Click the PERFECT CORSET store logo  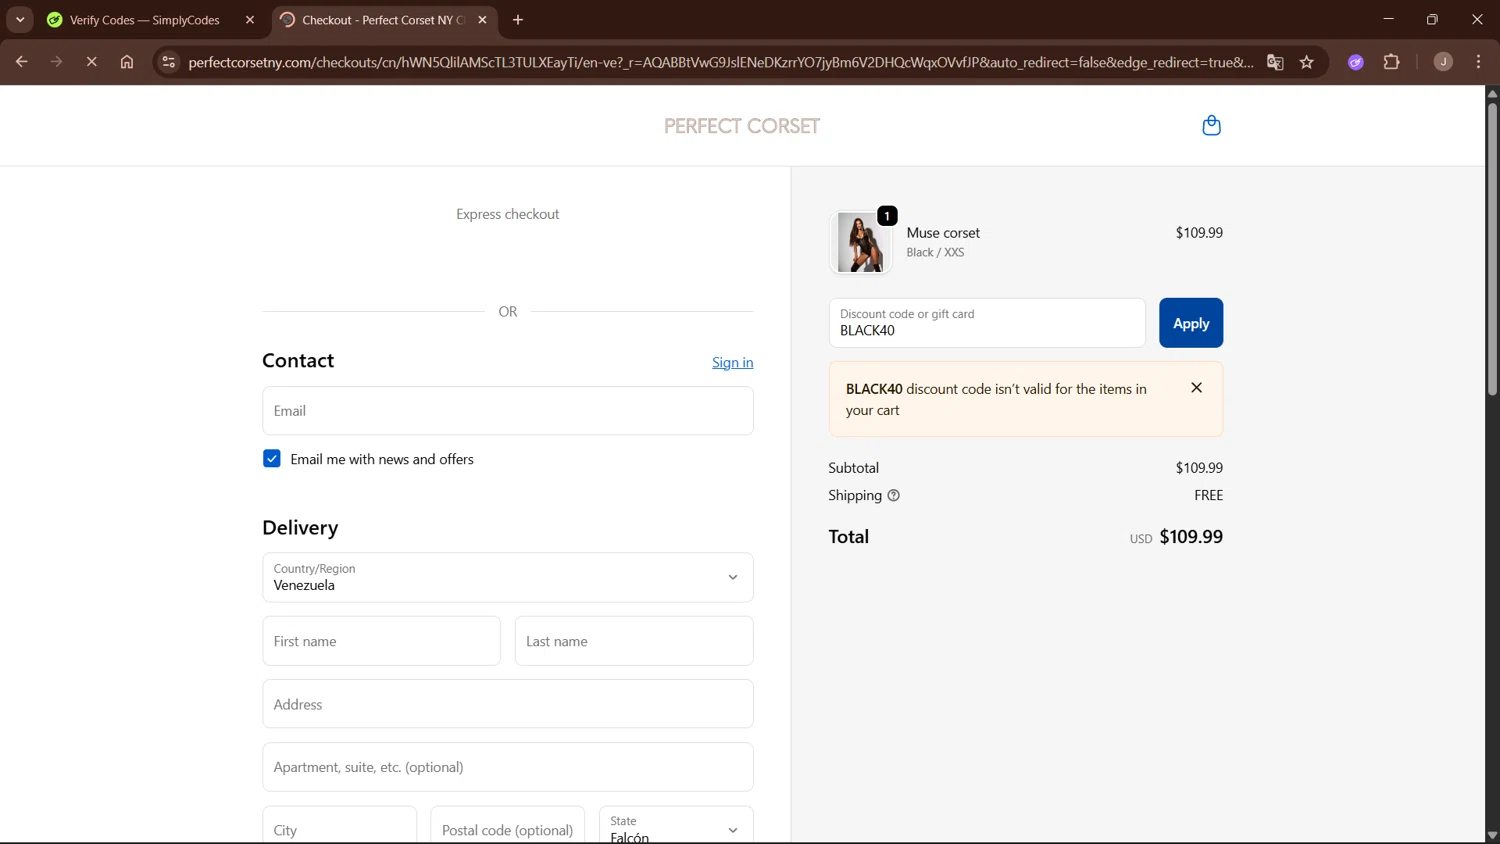(x=742, y=126)
